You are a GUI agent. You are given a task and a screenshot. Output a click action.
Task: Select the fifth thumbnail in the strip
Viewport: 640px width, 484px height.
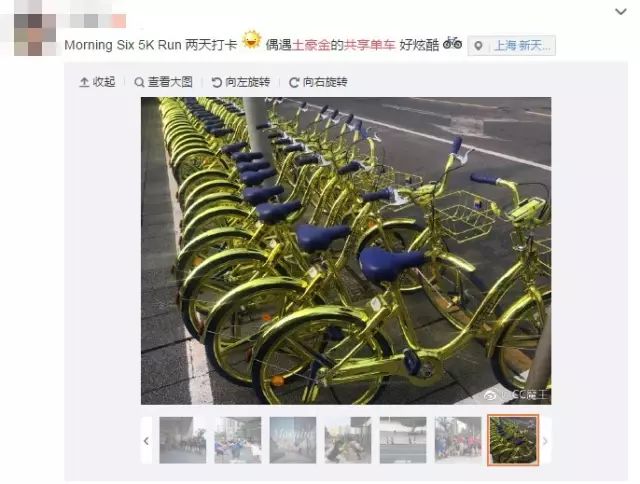click(x=403, y=440)
